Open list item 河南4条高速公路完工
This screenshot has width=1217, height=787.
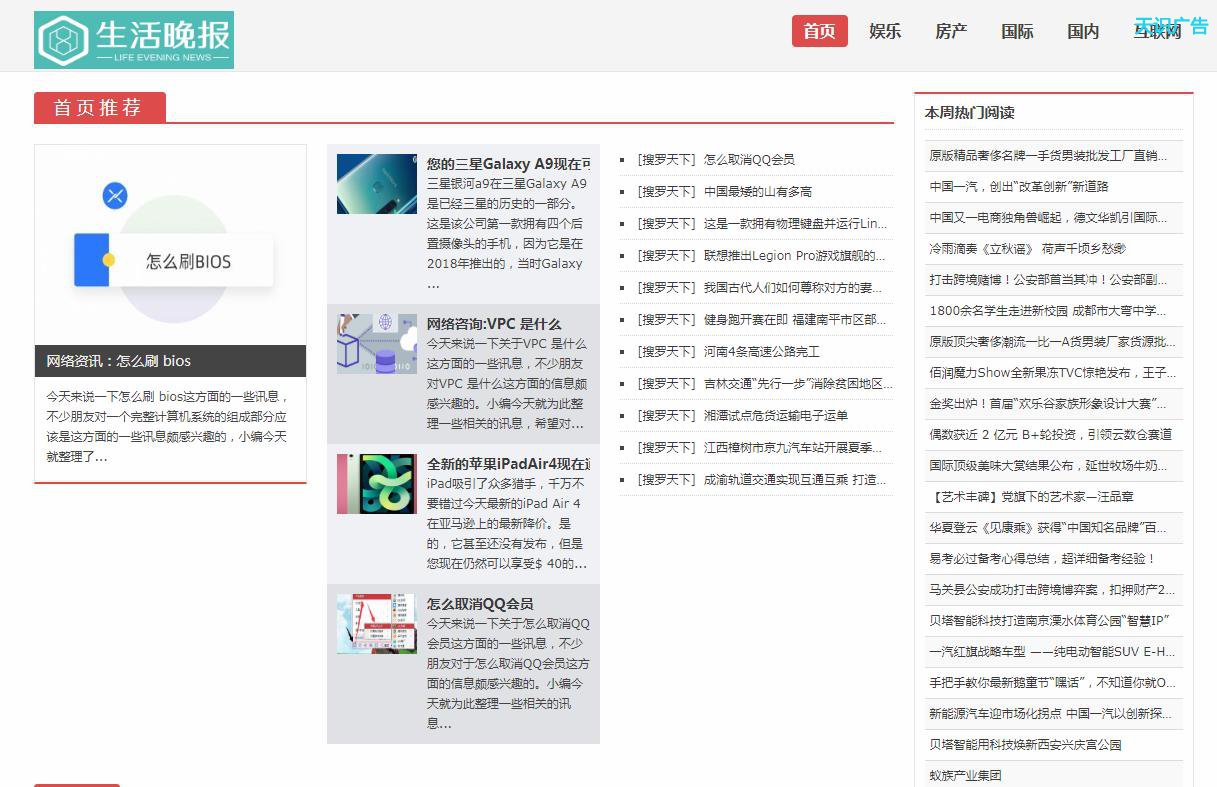tap(762, 351)
